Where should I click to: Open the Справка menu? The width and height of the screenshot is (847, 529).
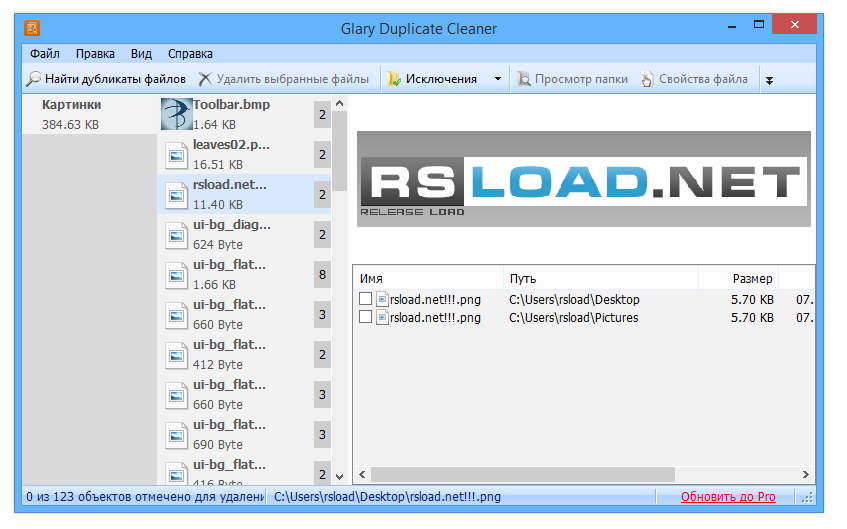(x=190, y=54)
